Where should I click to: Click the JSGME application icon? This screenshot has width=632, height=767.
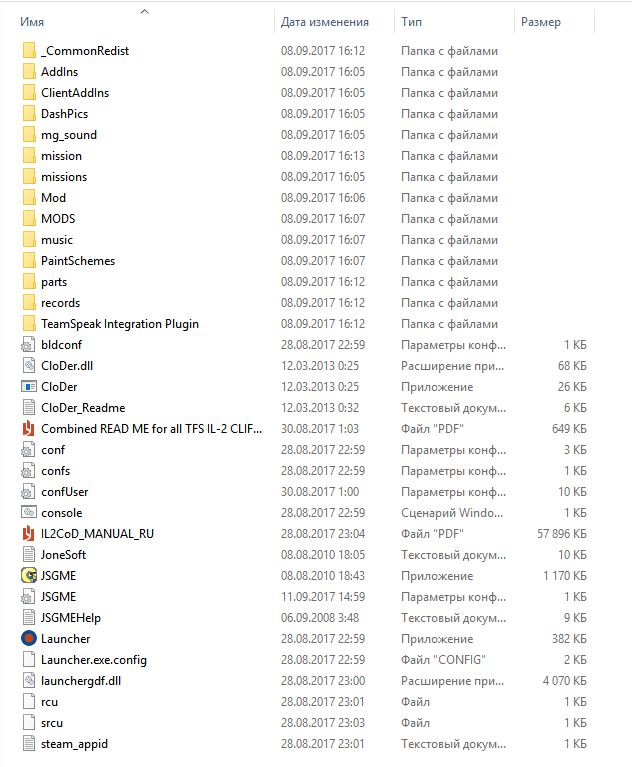(29, 576)
